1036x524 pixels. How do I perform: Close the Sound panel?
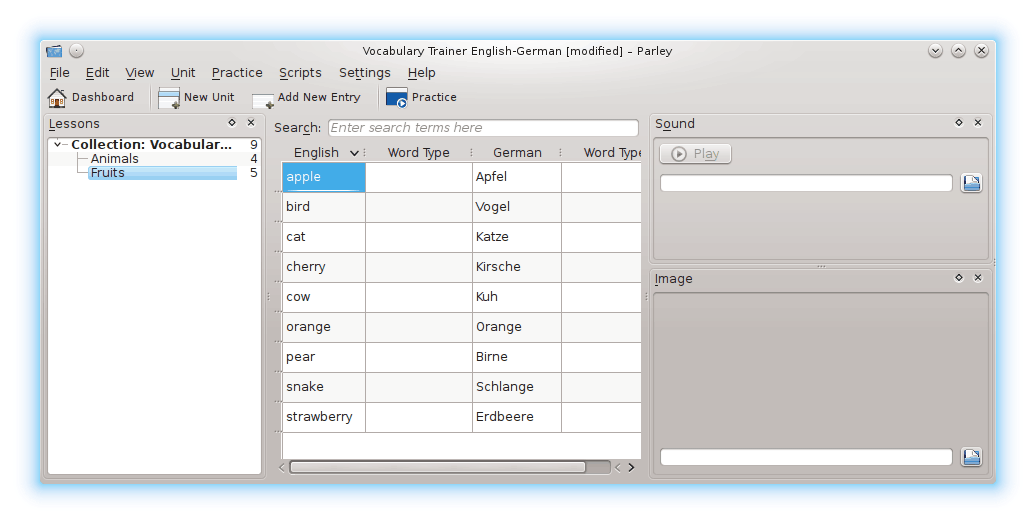tap(978, 123)
